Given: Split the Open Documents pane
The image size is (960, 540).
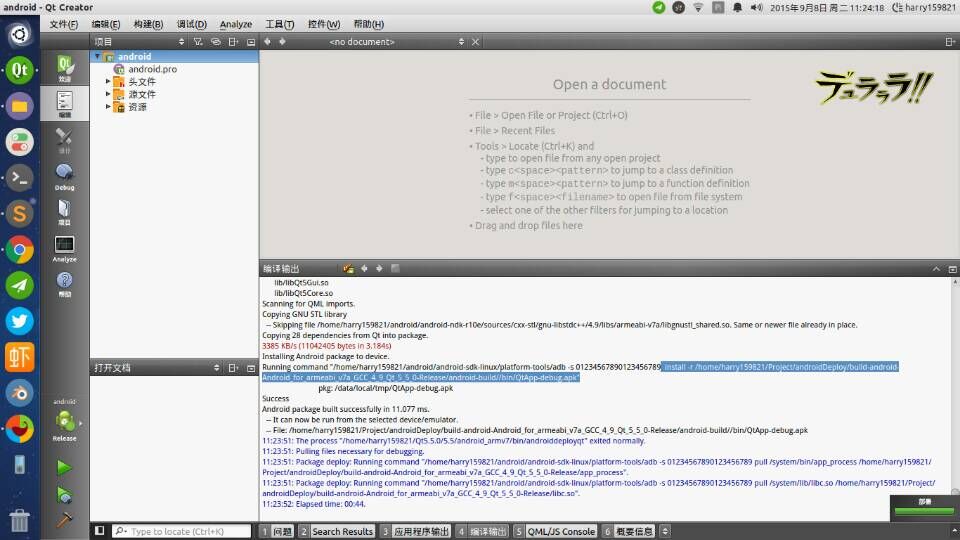Looking at the screenshot, I should (x=233, y=368).
